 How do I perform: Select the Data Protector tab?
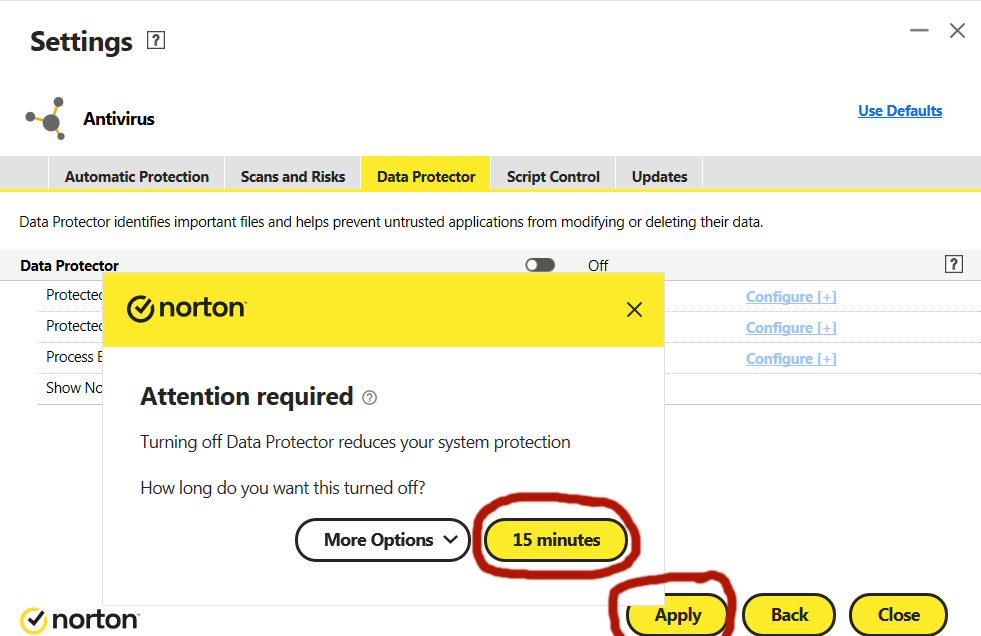point(426,177)
